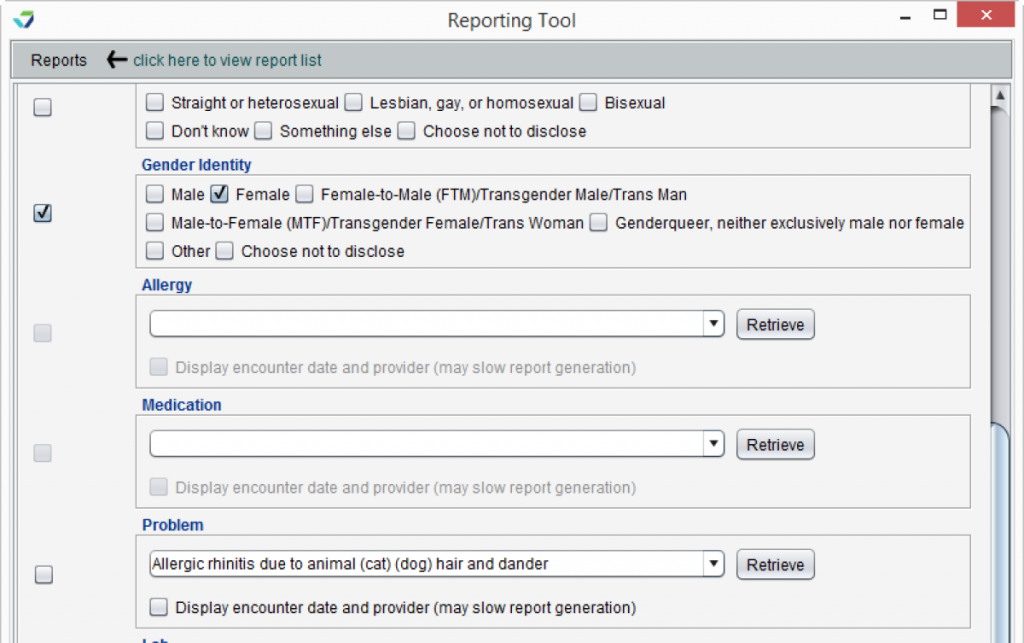Open the 'click here to view report list' link

coord(227,60)
